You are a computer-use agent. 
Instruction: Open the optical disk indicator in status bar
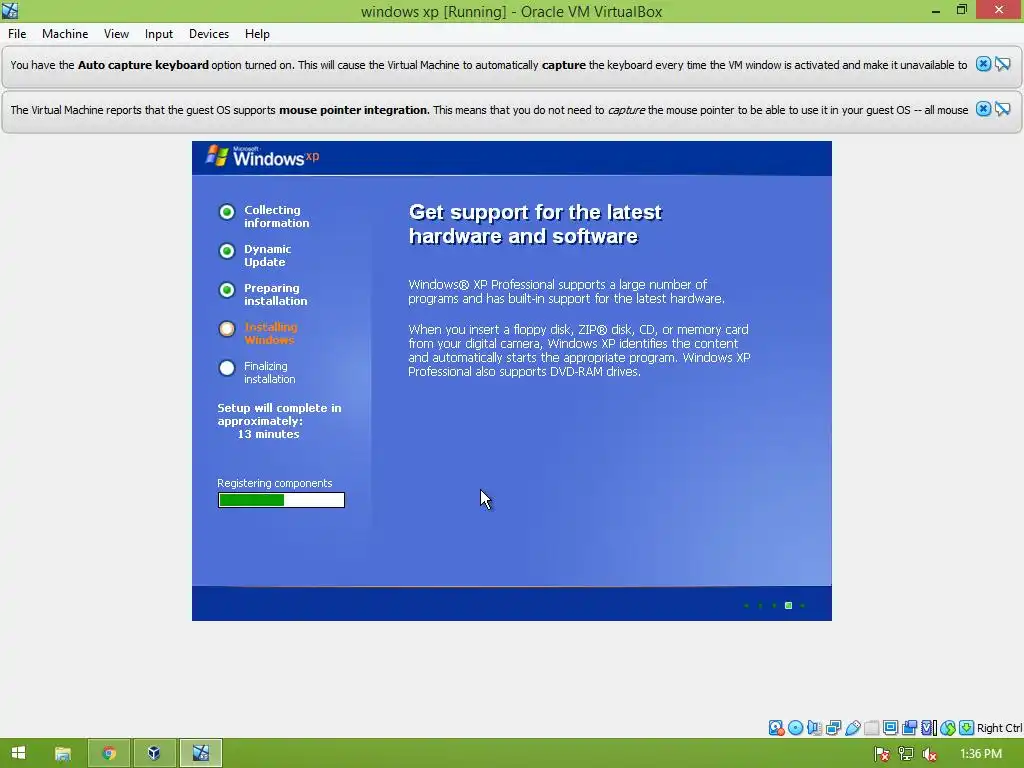click(795, 728)
